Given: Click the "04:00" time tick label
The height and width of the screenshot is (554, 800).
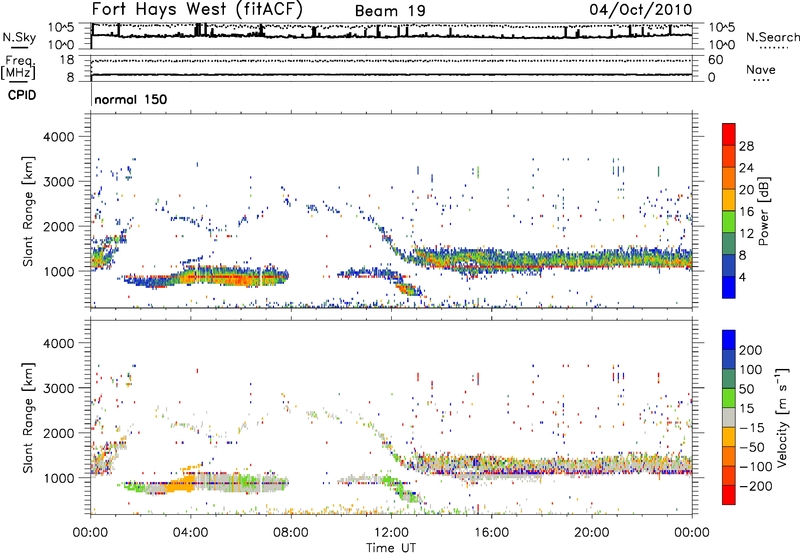Looking at the screenshot, I should tap(190, 533).
